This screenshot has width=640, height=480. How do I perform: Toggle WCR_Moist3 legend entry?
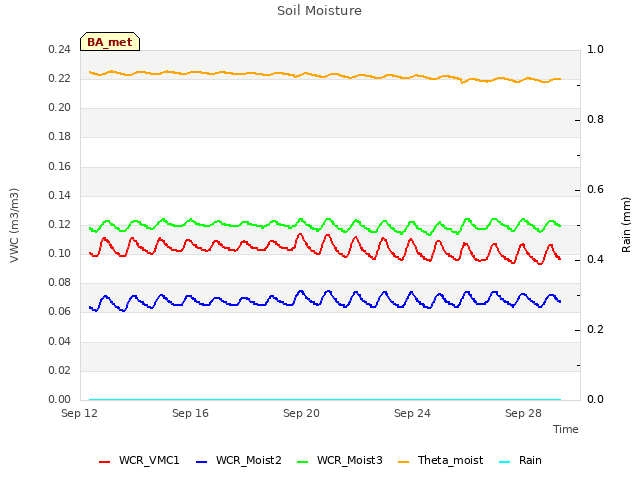pyautogui.click(x=339, y=460)
